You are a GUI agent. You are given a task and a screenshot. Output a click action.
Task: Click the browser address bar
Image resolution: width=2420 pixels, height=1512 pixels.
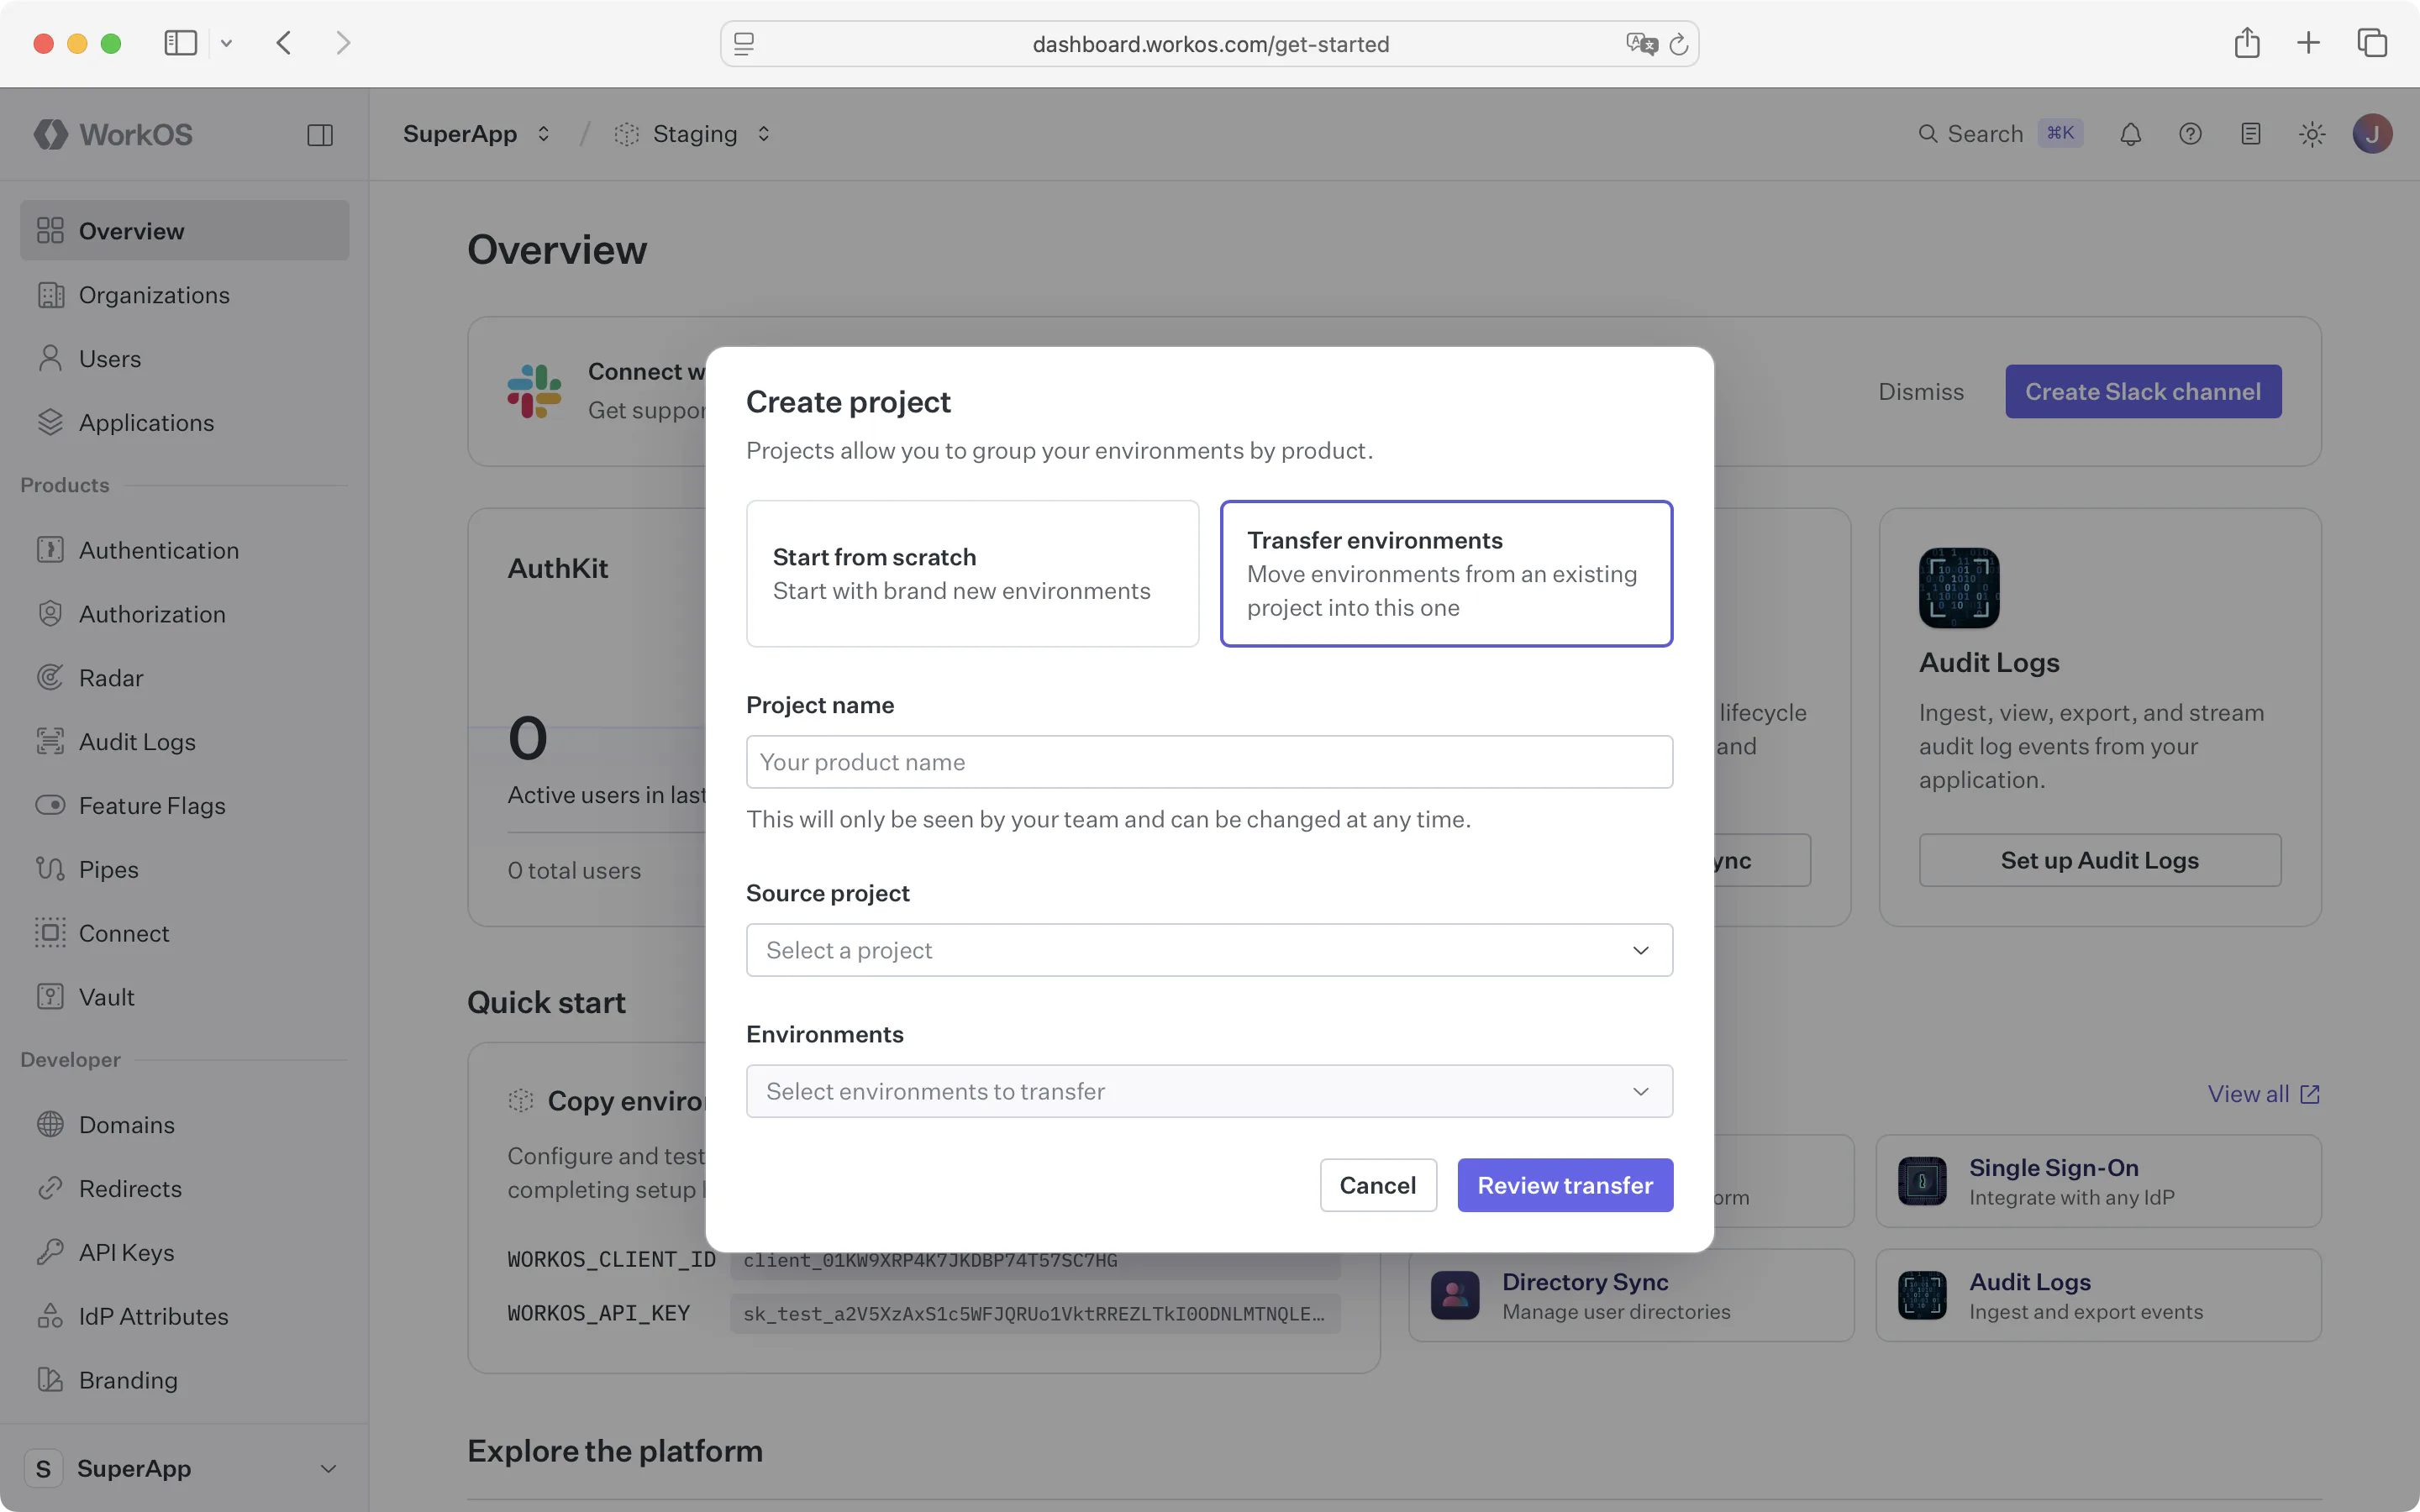[1209, 44]
